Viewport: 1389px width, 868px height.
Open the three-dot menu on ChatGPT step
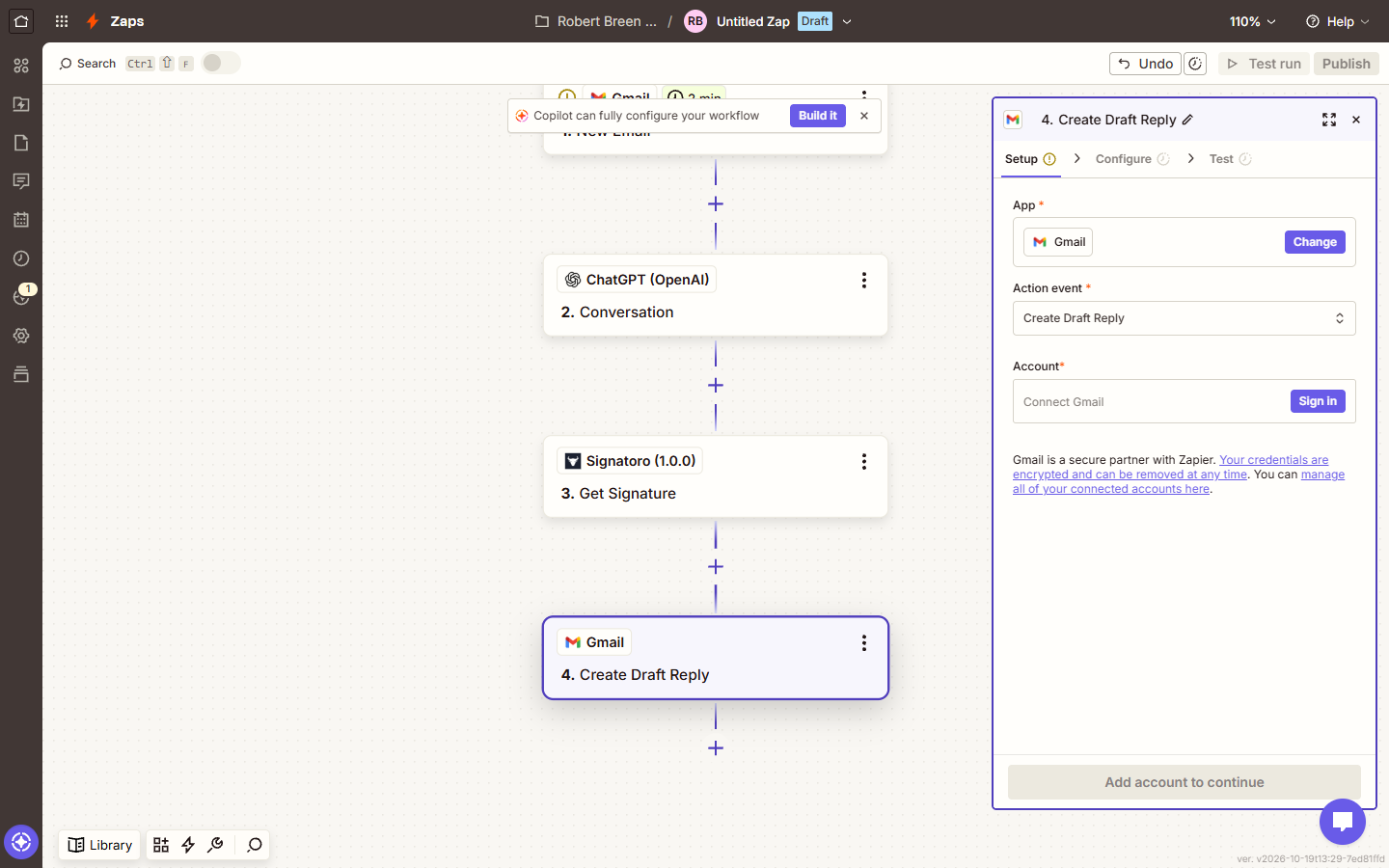tap(865, 280)
